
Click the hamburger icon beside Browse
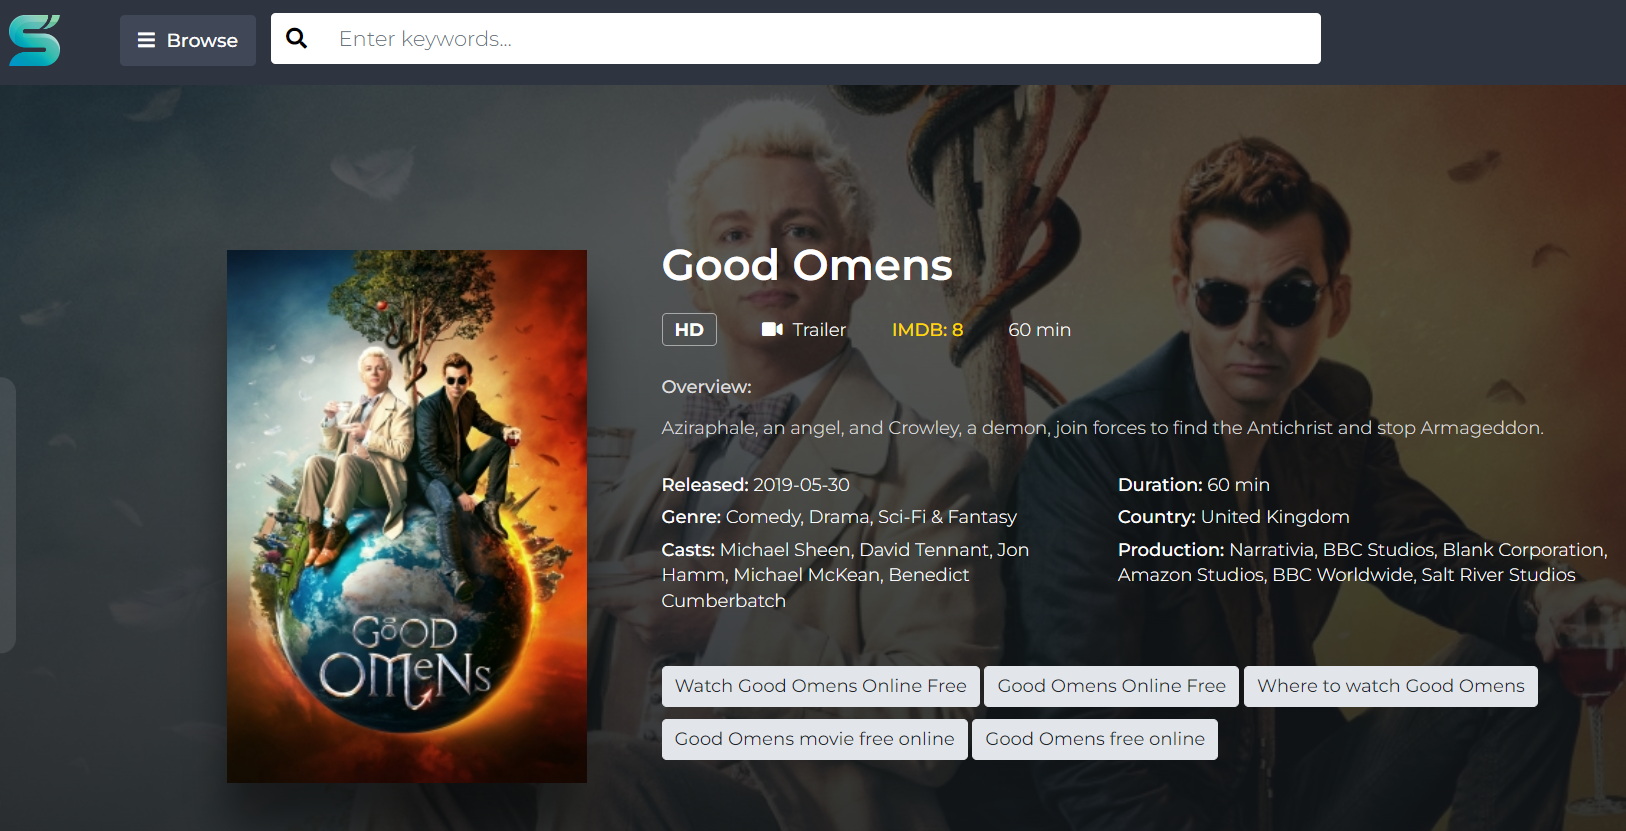(x=146, y=41)
